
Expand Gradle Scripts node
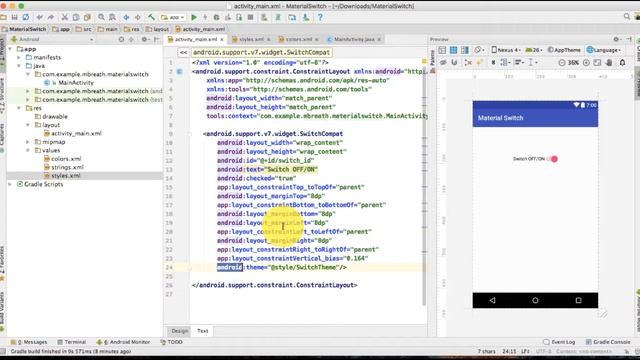(x=10, y=184)
